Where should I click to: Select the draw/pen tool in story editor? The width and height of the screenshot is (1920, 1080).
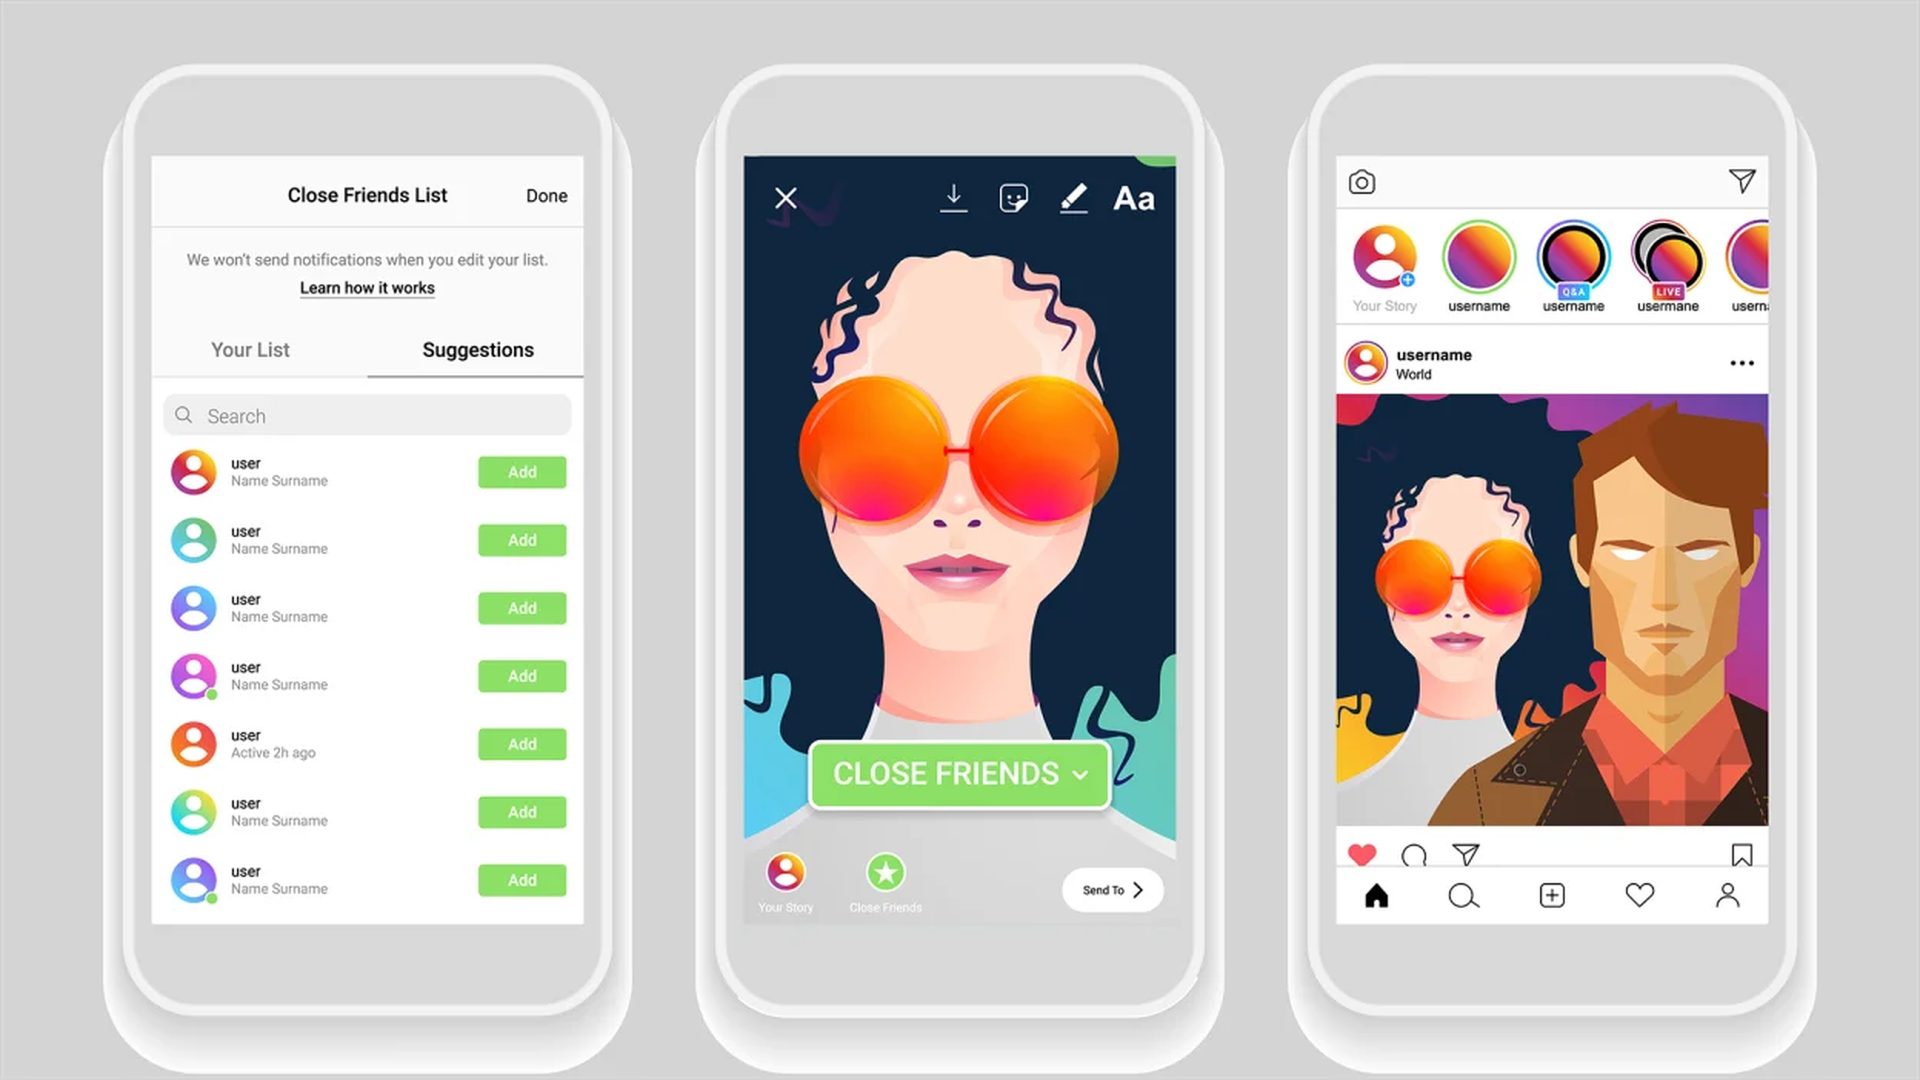(x=1073, y=199)
